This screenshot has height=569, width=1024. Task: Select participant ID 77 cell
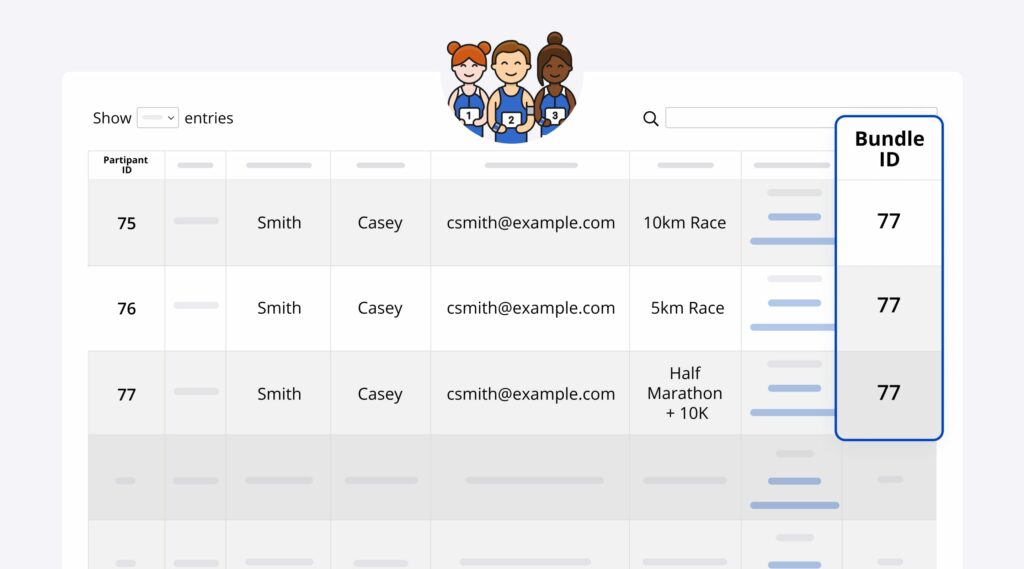126,394
